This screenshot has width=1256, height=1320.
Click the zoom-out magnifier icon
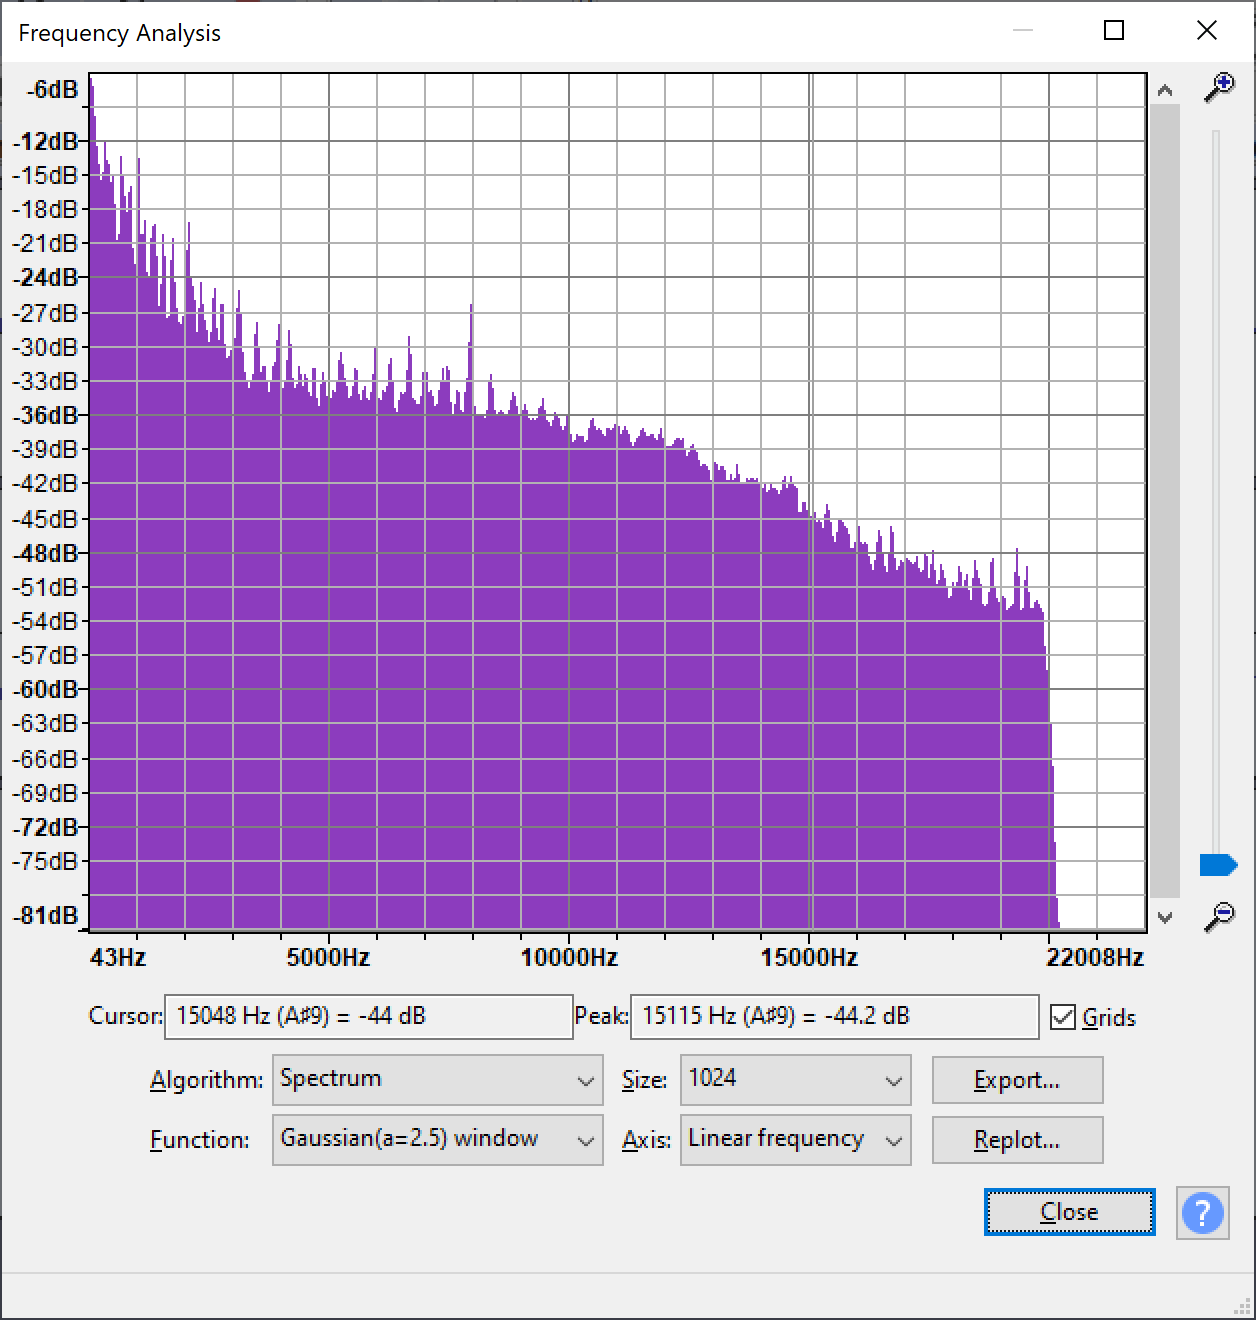click(1221, 913)
